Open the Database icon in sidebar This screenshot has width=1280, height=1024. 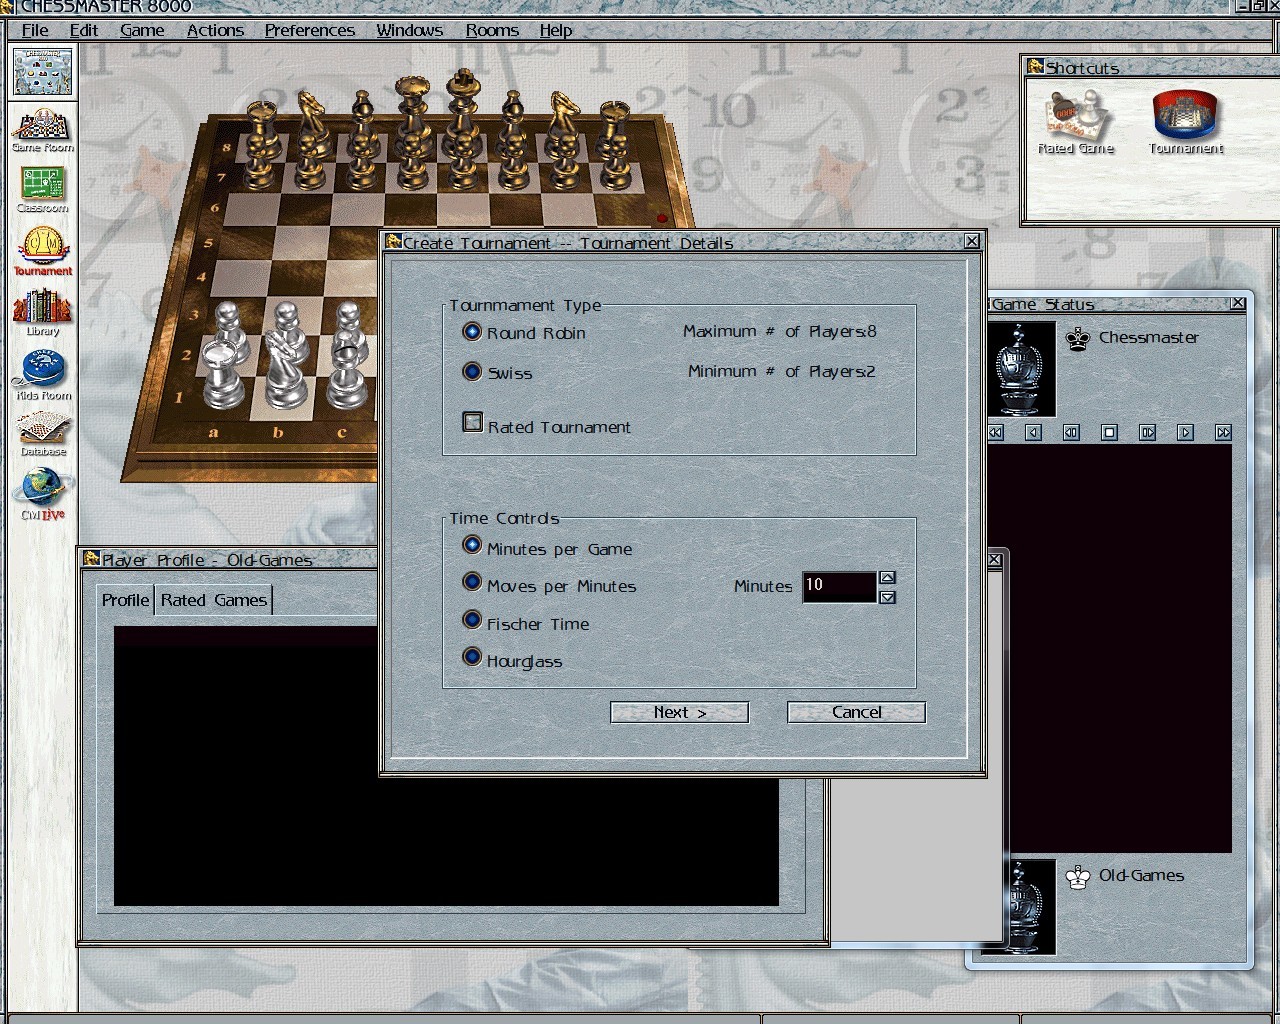tap(43, 435)
